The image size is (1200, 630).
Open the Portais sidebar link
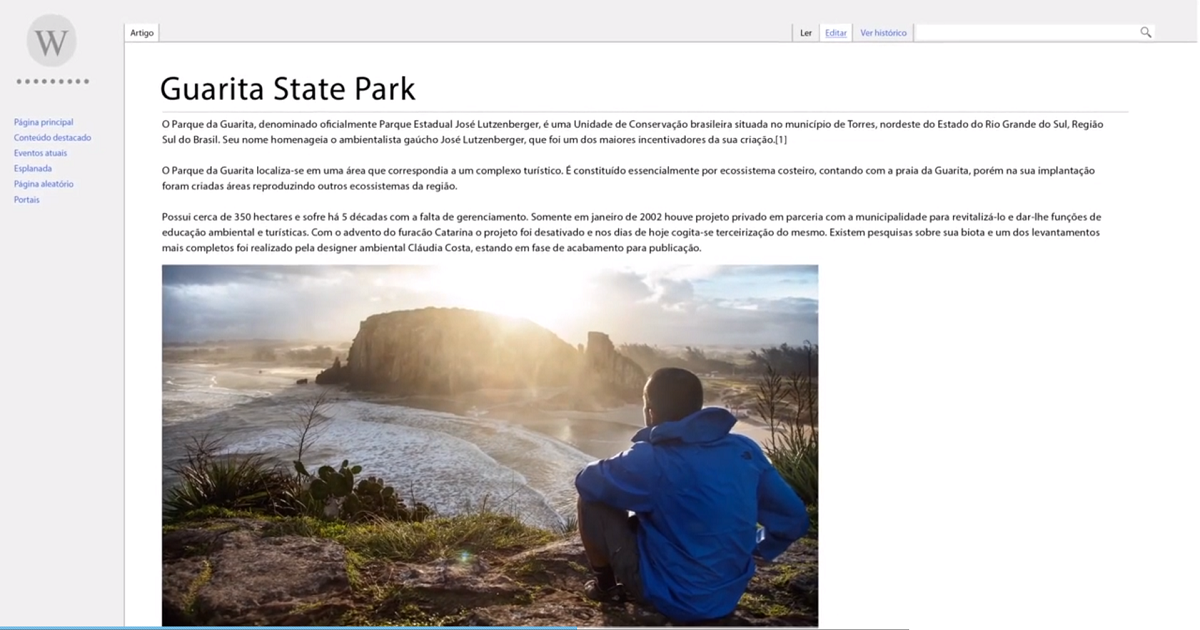pyautogui.click(x=27, y=200)
